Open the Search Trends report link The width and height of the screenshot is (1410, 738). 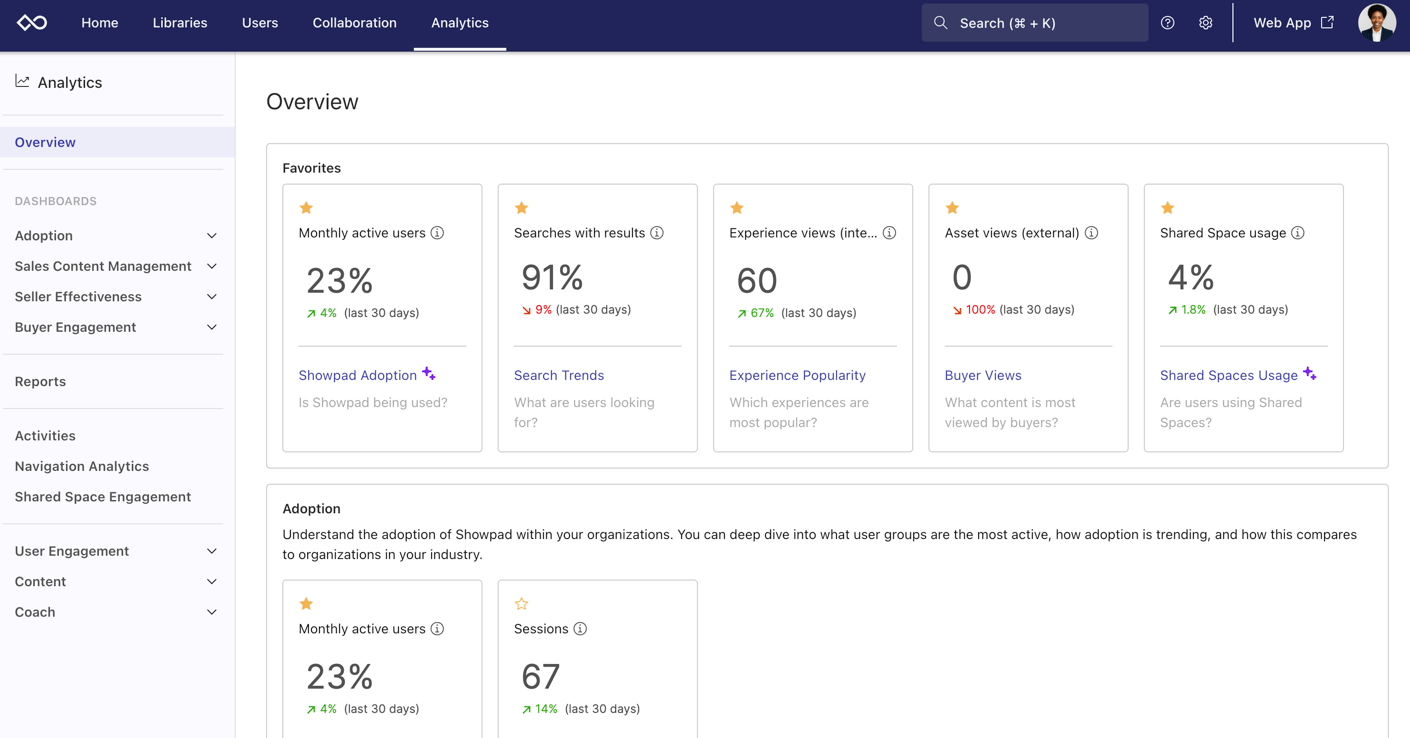[x=559, y=374]
